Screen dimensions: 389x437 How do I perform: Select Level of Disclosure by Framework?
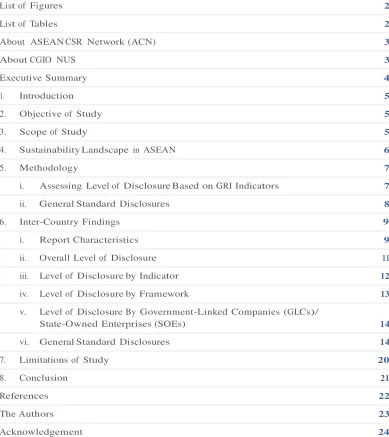[x=114, y=294]
